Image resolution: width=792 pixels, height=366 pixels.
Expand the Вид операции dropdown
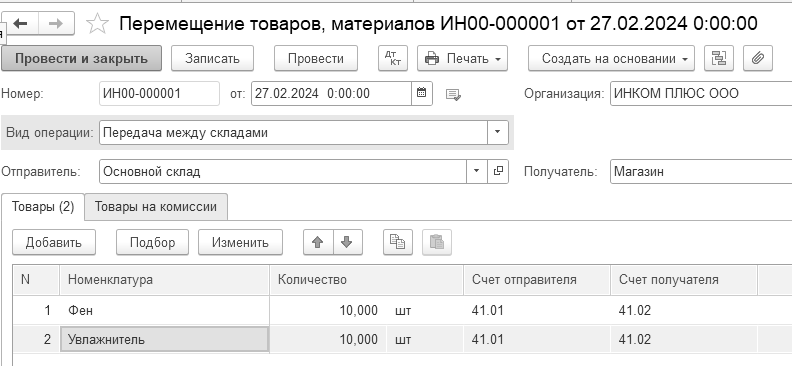pyautogui.click(x=498, y=132)
